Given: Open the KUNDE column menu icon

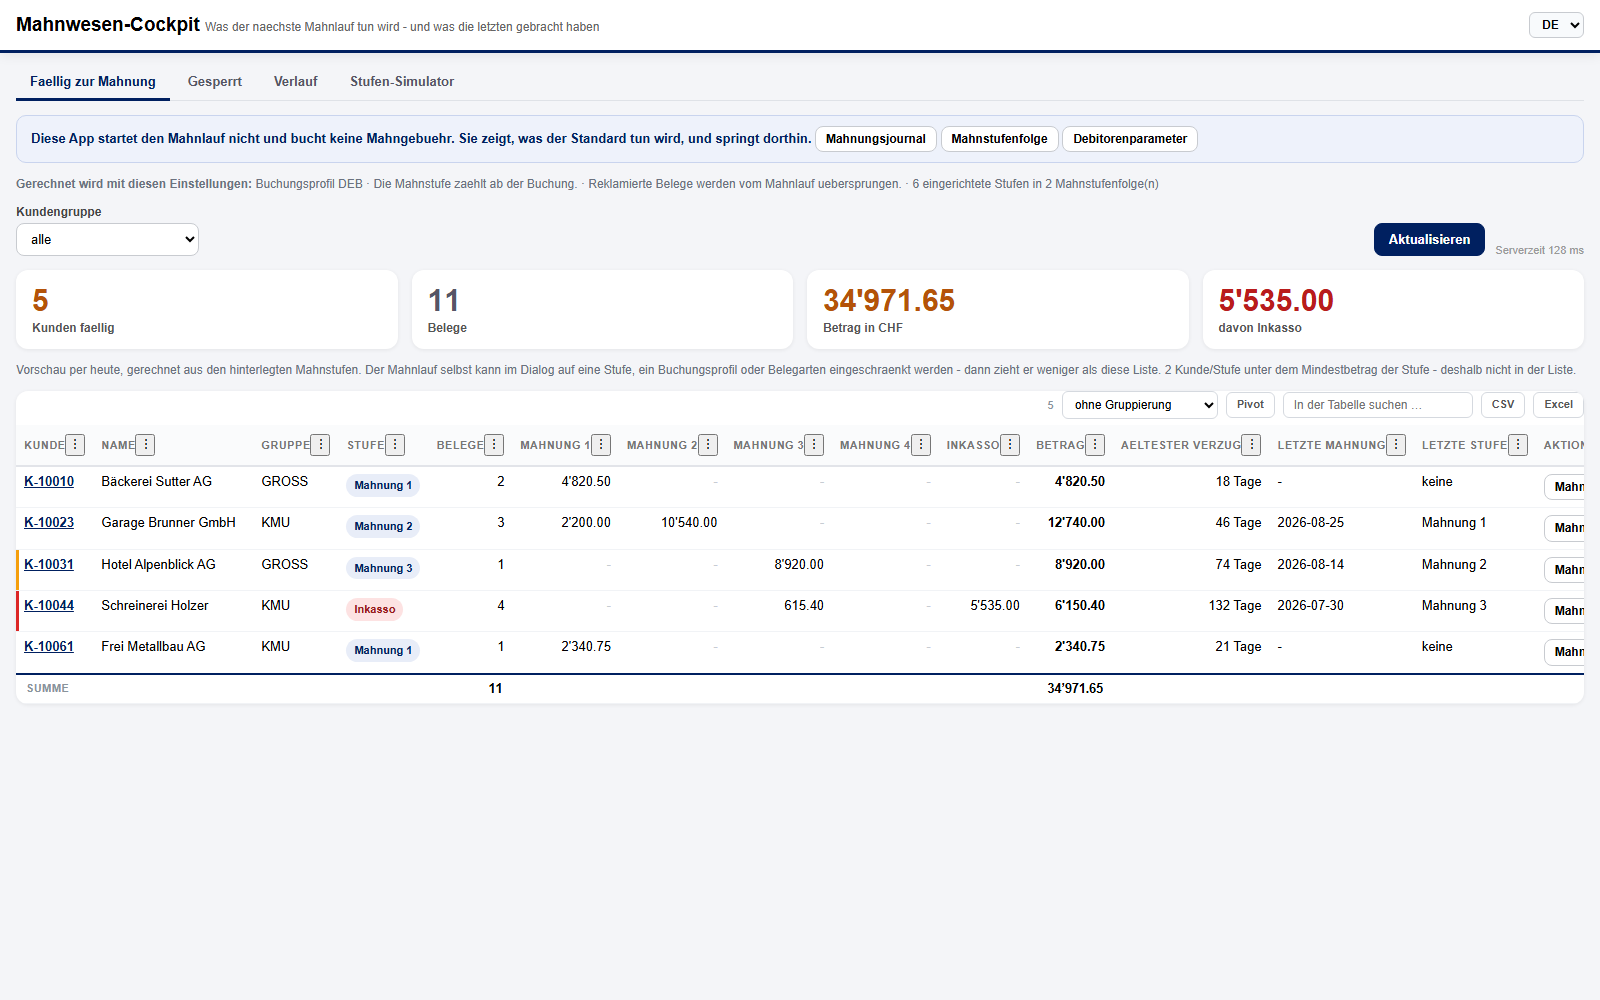Looking at the screenshot, I should coord(75,445).
